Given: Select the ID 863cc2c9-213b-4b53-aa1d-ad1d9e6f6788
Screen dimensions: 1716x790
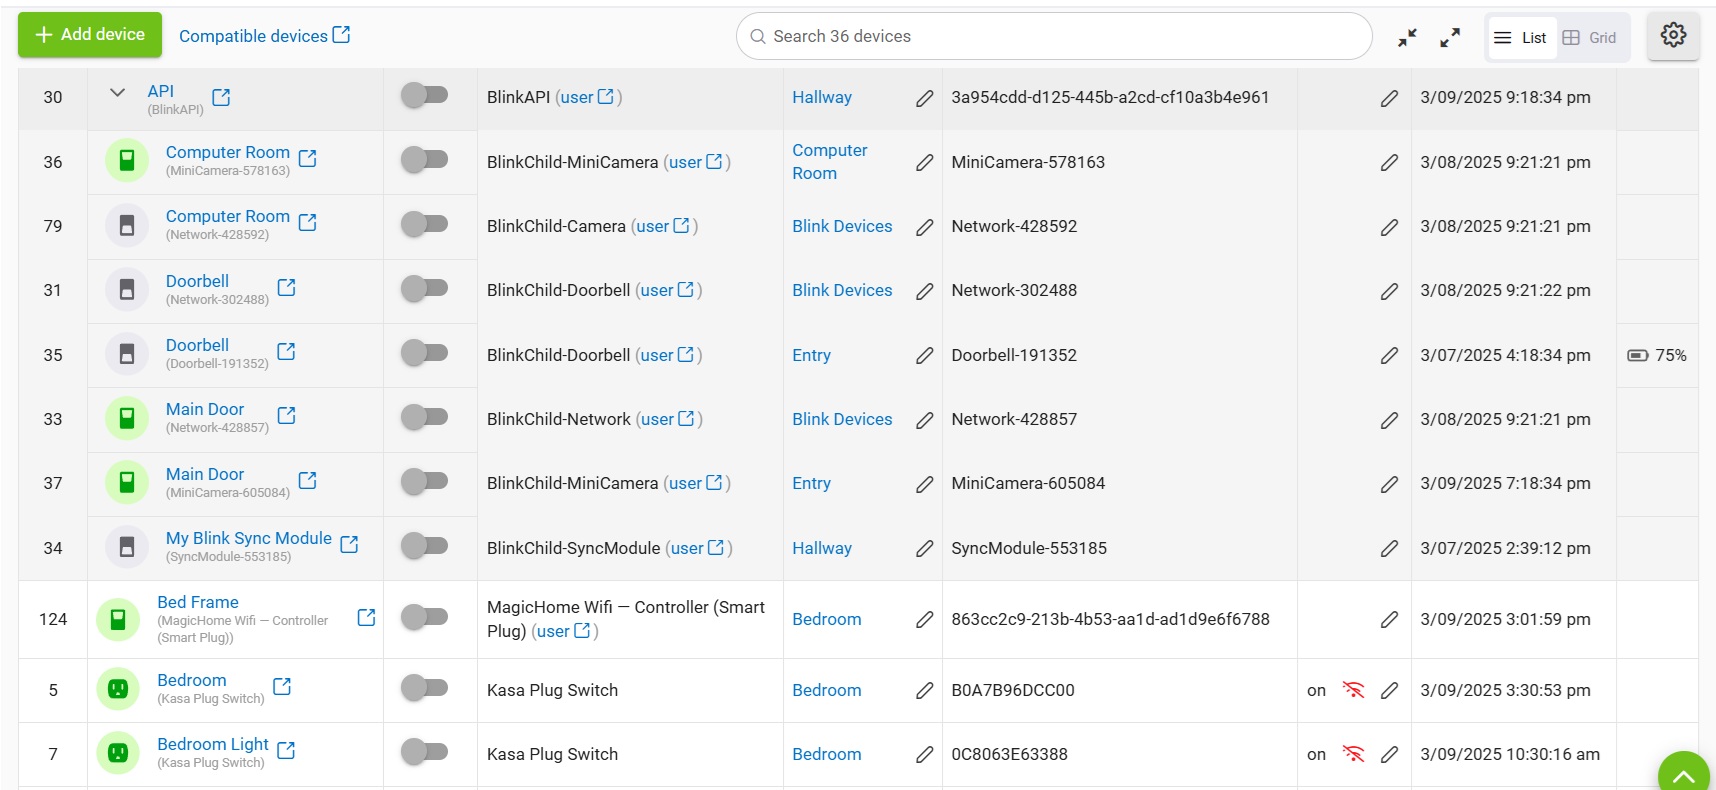Looking at the screenshot, I should pos(1110,619).
